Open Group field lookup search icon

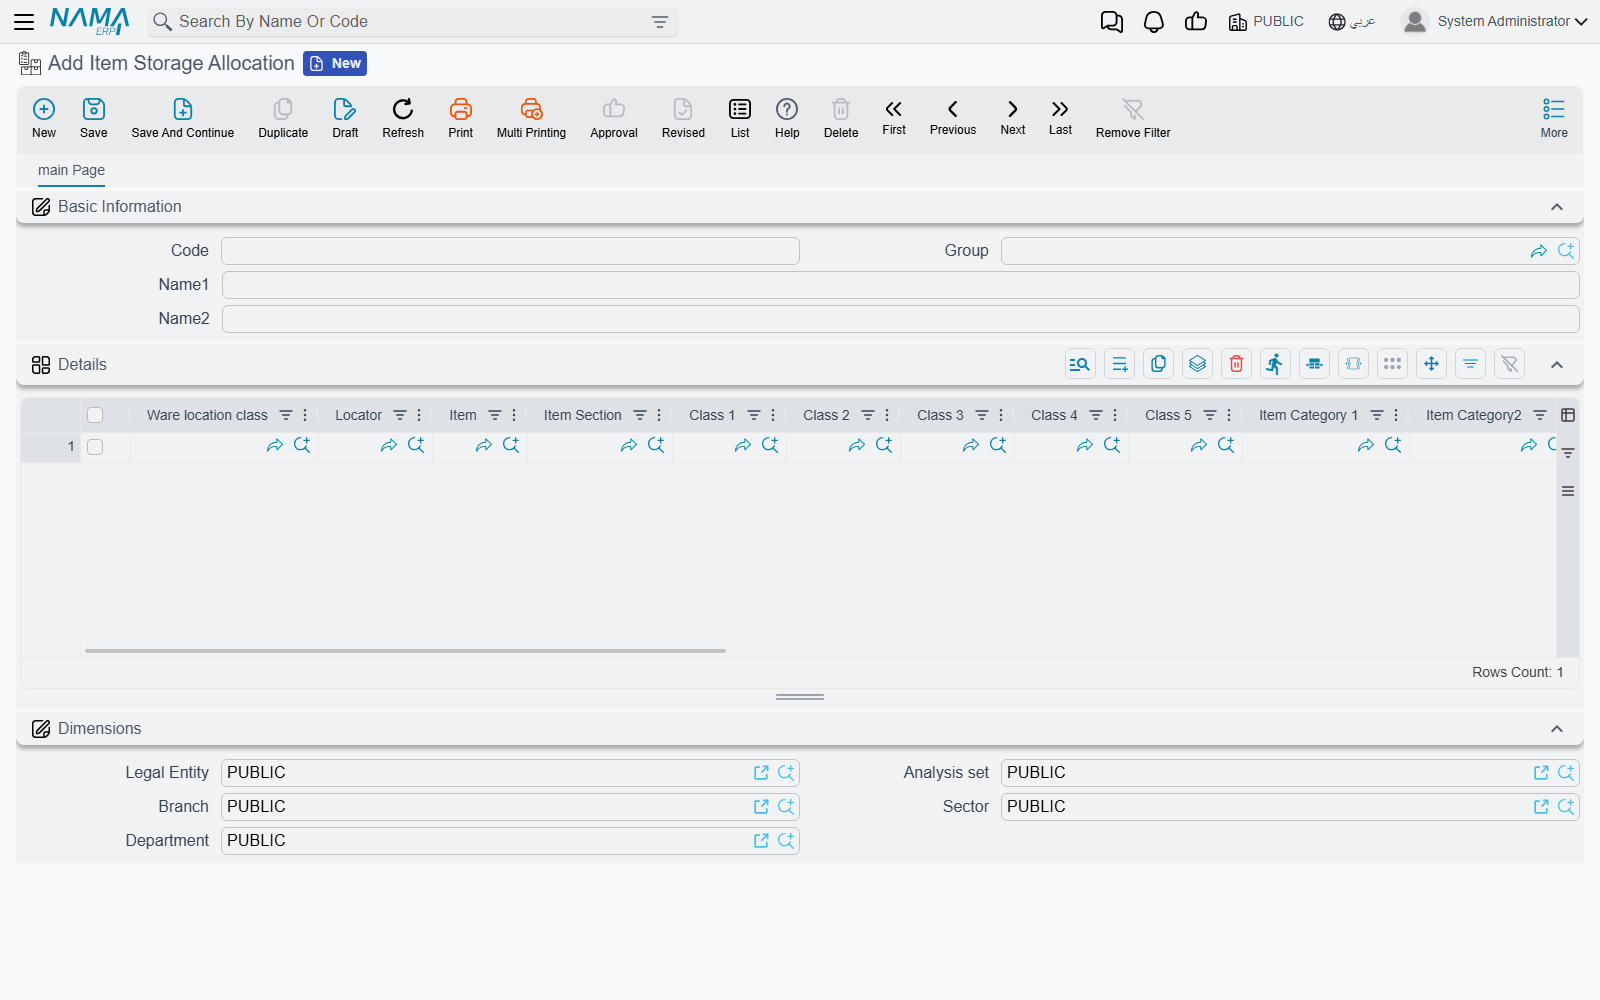[x=1566, y=251]
